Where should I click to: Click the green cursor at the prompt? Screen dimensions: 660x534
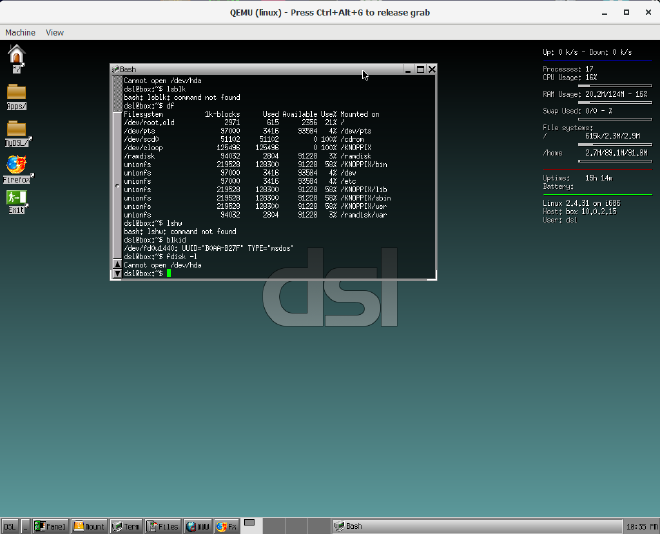pyautogui.click(x=169, y=273)
